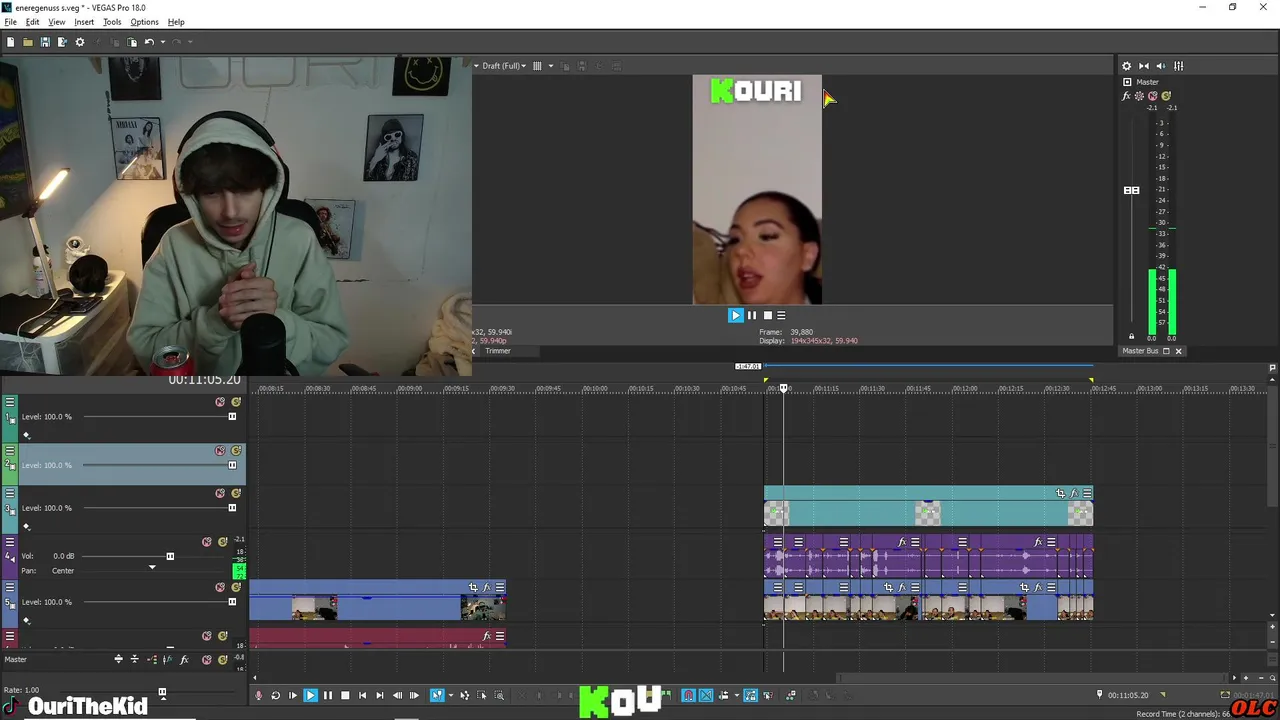Open Pan/Crop on the teal track 3 clip
1280x720 pixels.
(x=1060, y=493)
